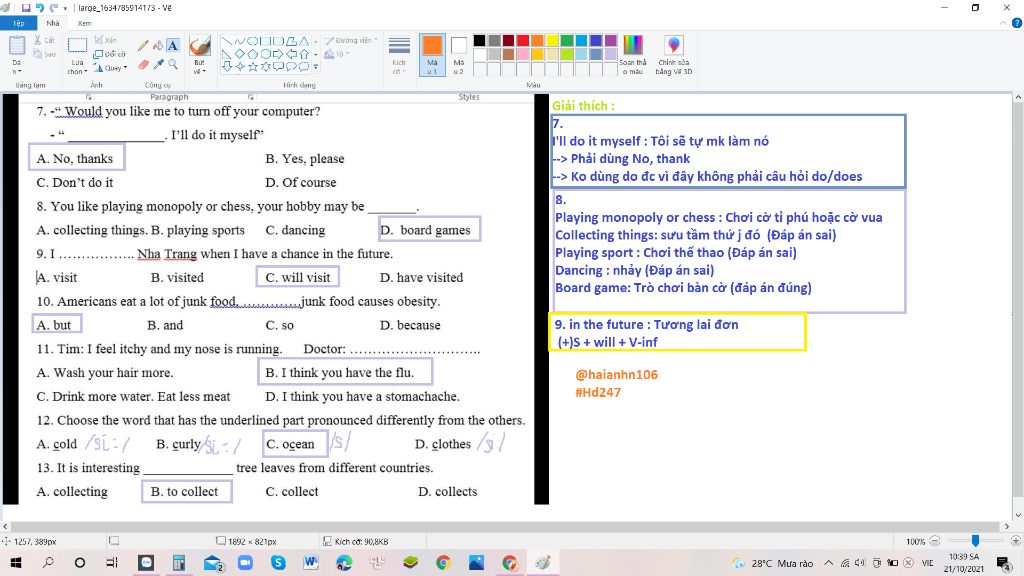Viewport: 1024px width, 576px height.
Task: Click the Undo arrow in title bar
Action: click(x=40, y=8)
